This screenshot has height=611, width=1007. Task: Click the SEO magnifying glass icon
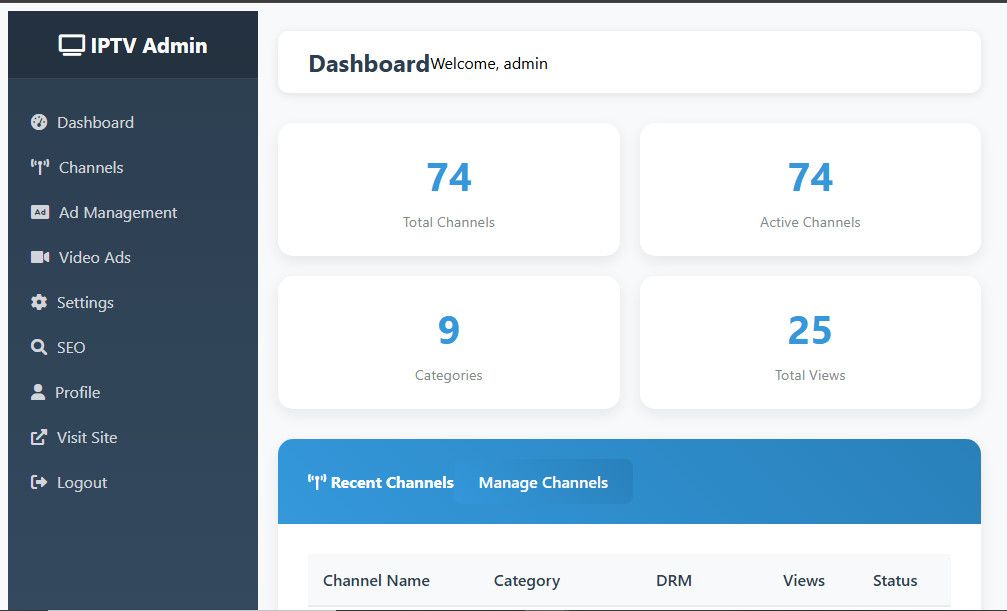click(x=39, y=347)
